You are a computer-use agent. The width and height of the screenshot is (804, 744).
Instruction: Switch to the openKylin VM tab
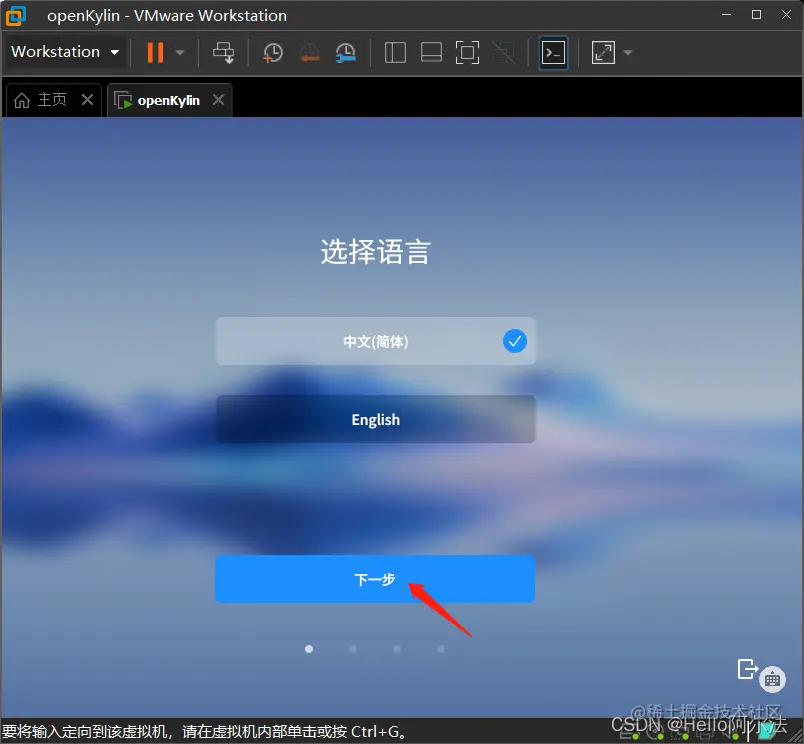[x=165, y=99]
